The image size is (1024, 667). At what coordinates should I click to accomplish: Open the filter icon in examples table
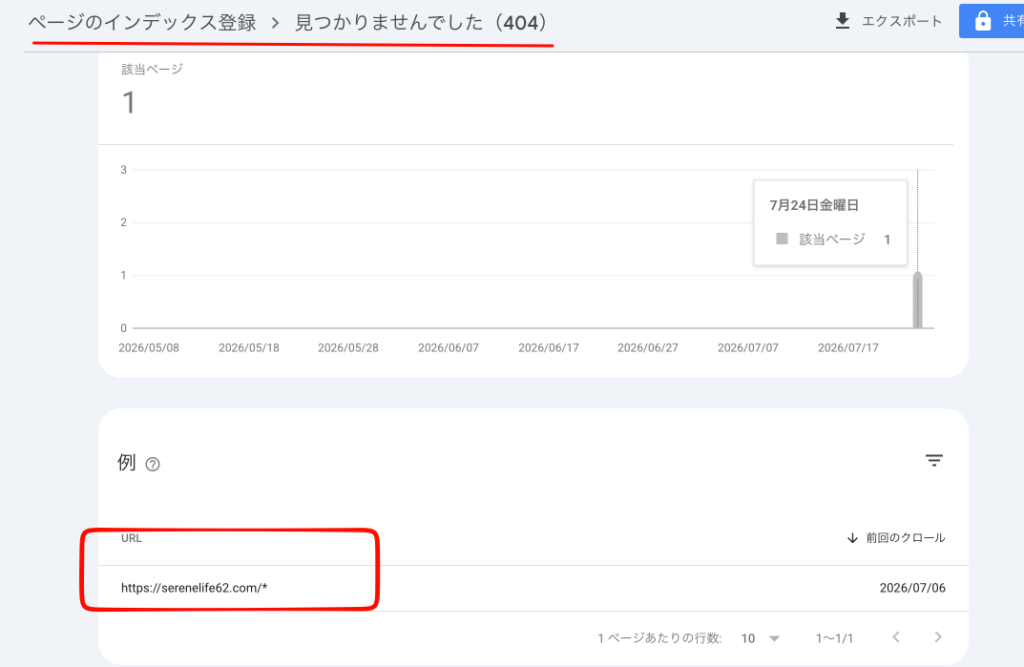click(934, 461)
